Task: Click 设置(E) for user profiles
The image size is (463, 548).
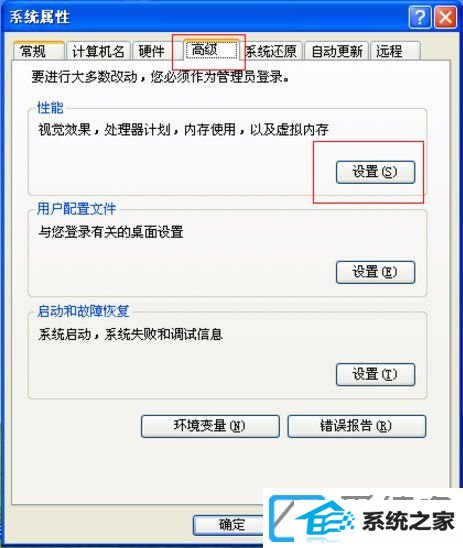Action: point(375,272)
